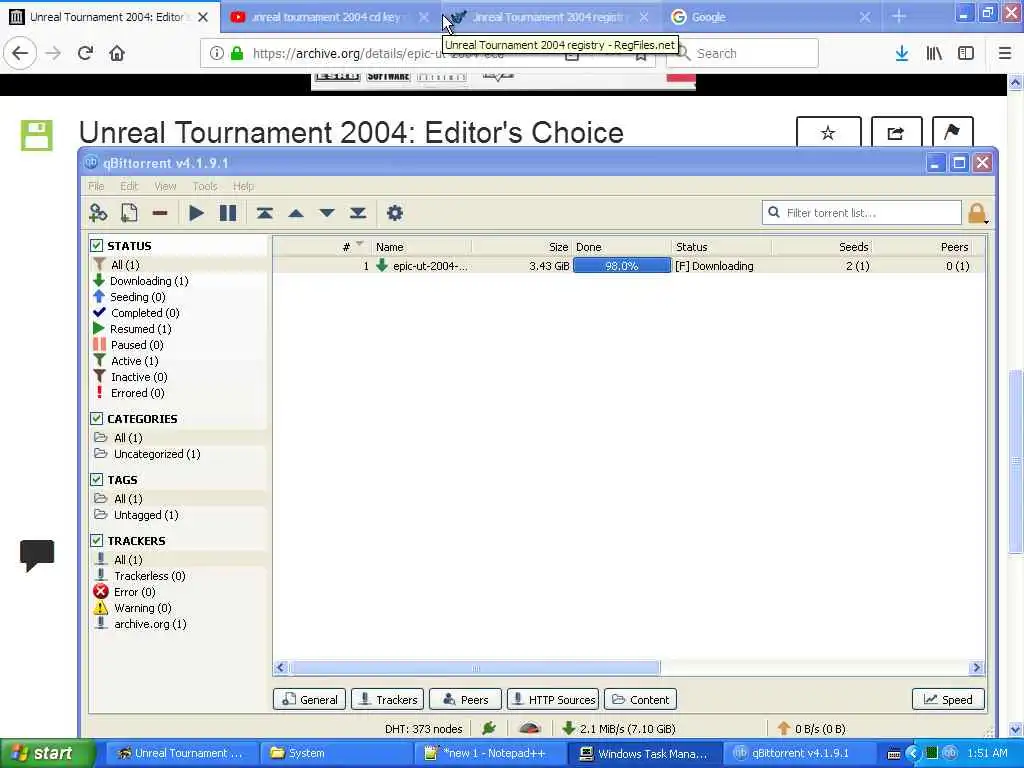Click the Add torrent link icon in qBittorrent
The height and width of the screenshot is (768, 1024).
pyautogui.click(x=98, y=213)
